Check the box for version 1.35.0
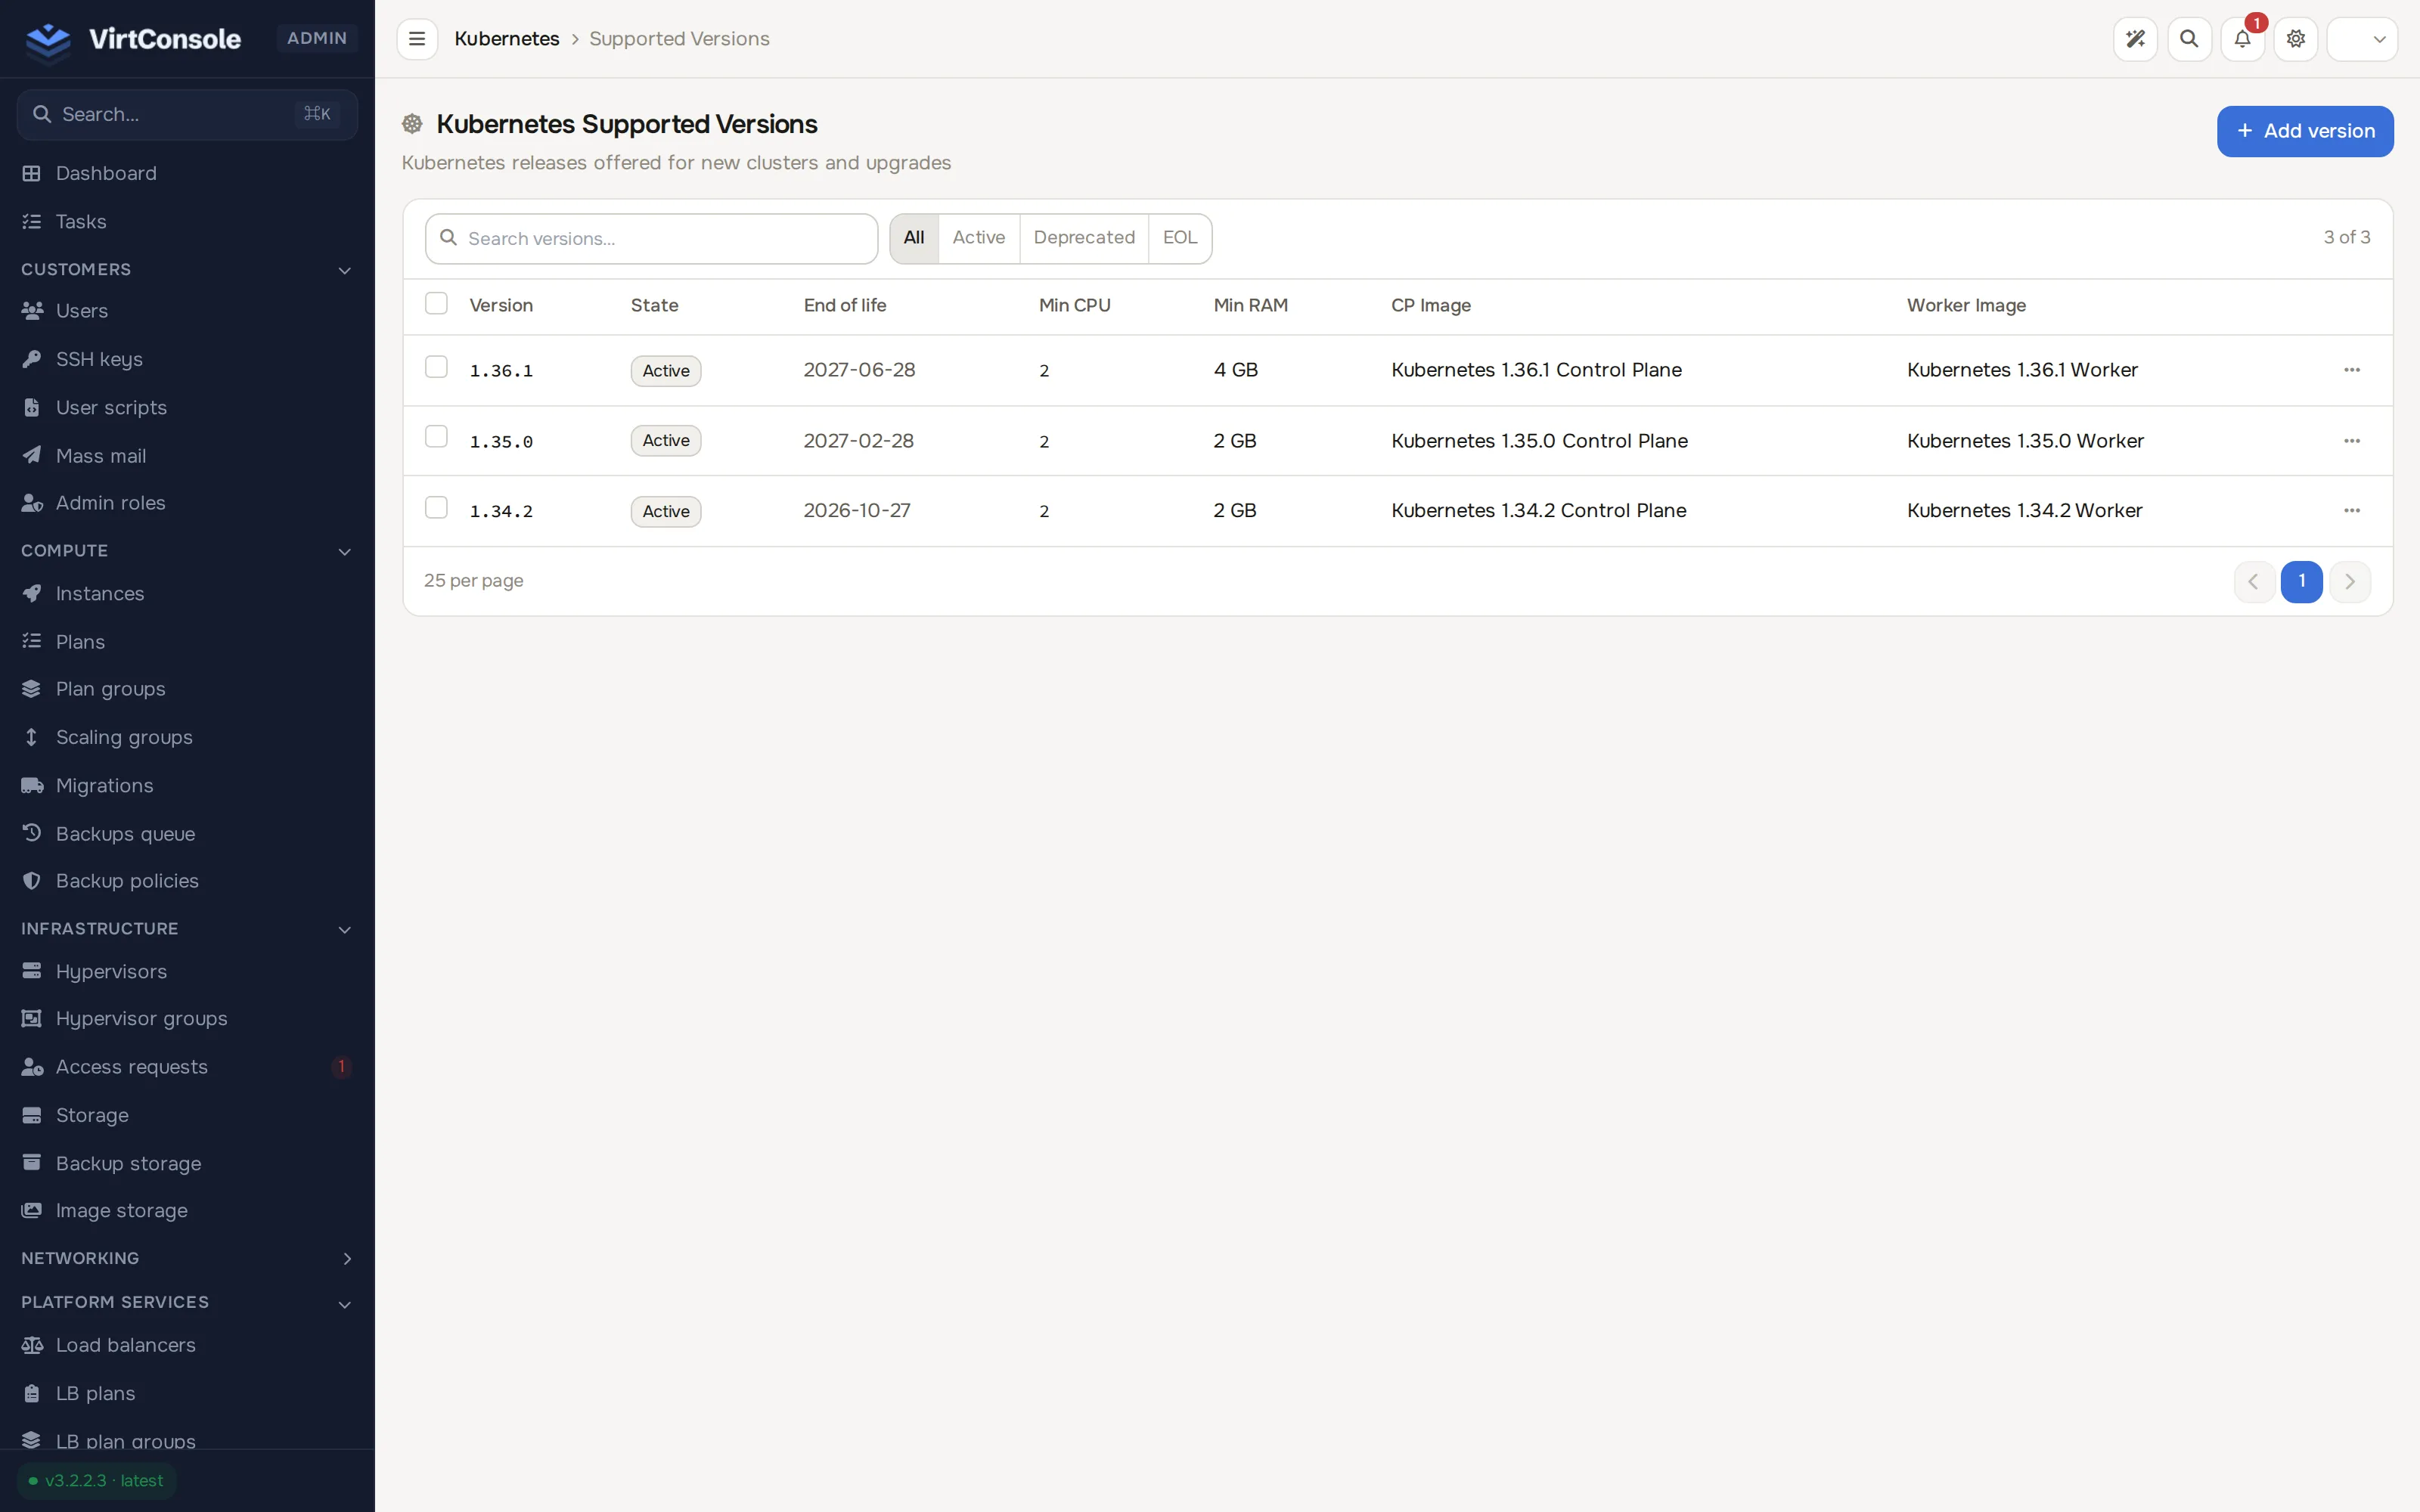 click(436, 437)
